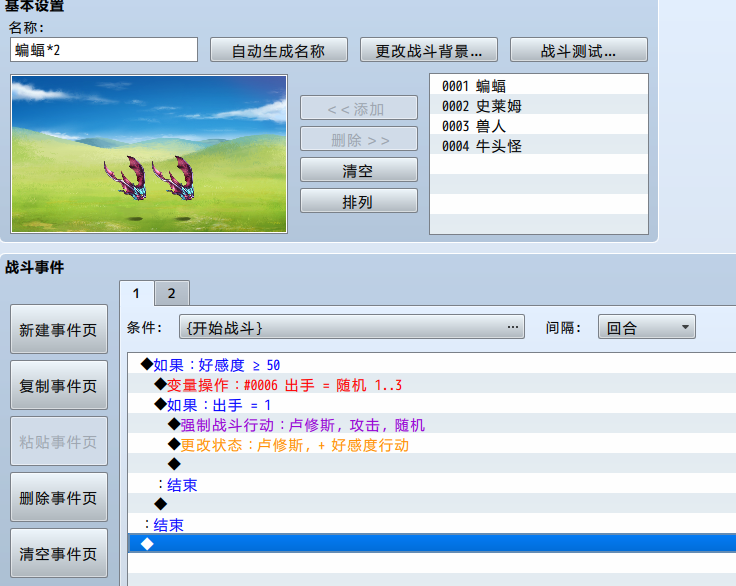Select the inner ：结束 line below the 更改状态 block

point(432,485)
